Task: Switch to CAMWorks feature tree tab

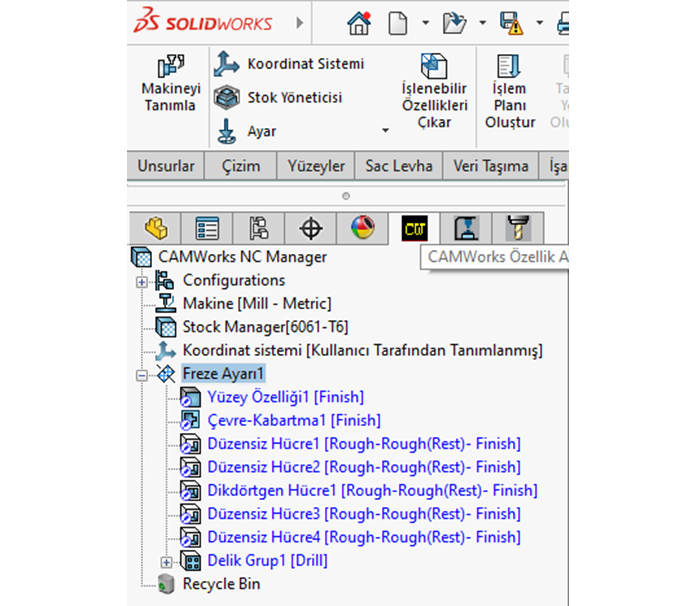Action: point(414,229)
